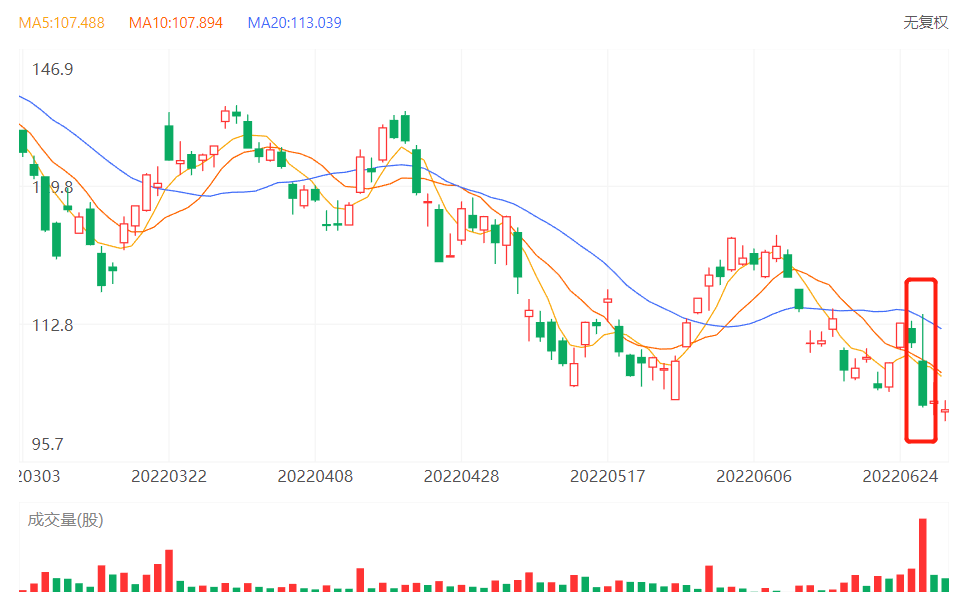Open the 无复权 price adjustment option

(x=926, y=23)
